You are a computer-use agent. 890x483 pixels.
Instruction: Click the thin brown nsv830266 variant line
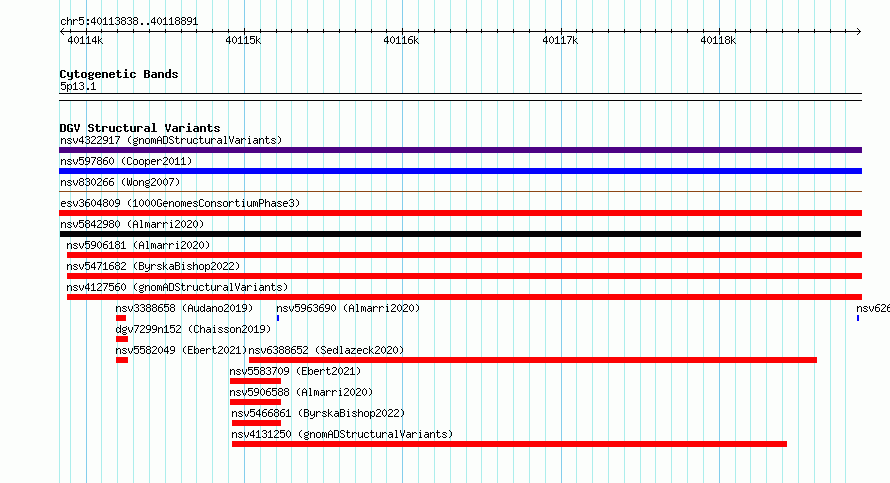pos(460,192)
